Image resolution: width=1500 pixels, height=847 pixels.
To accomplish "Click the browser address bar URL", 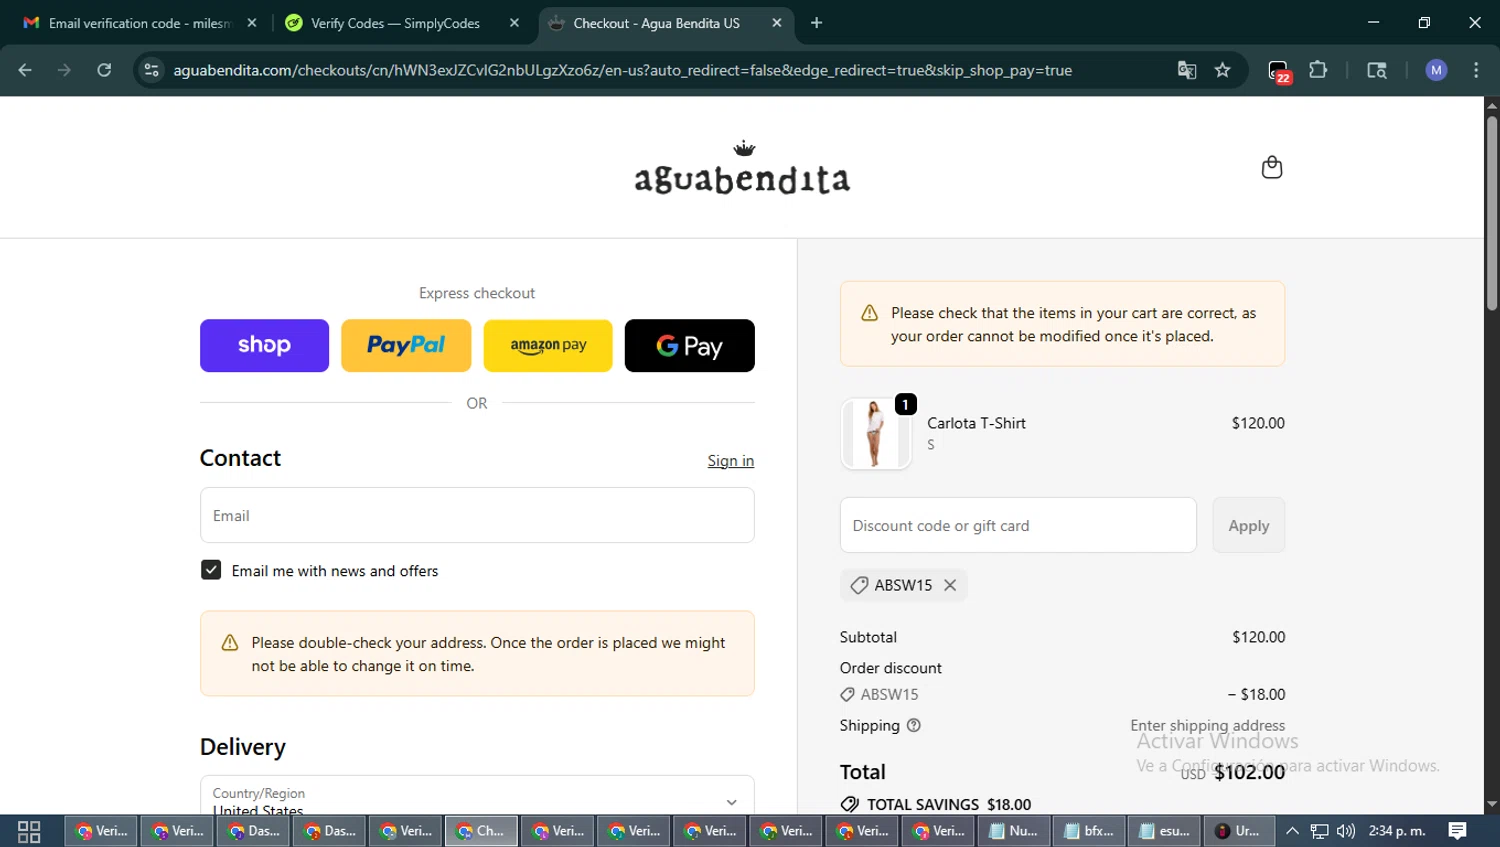I will (622, 70).
